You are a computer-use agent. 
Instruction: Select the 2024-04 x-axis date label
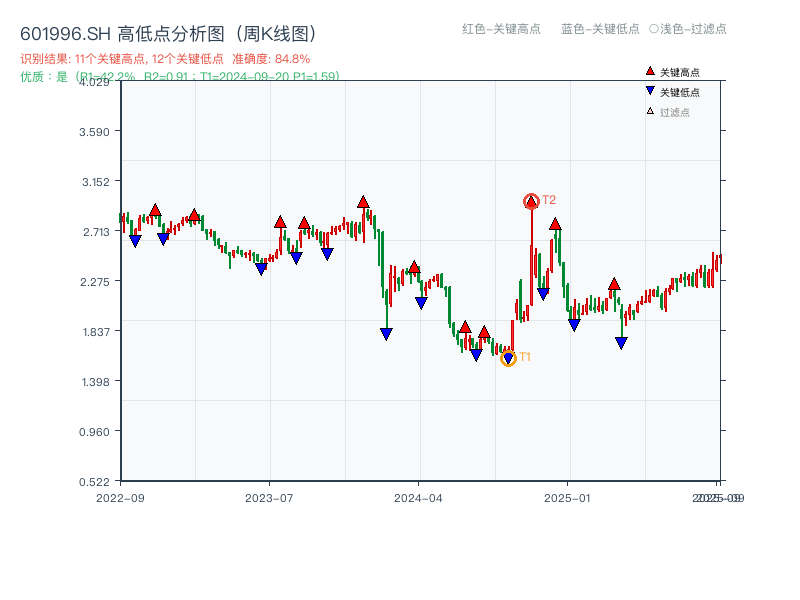pos(420,495)
